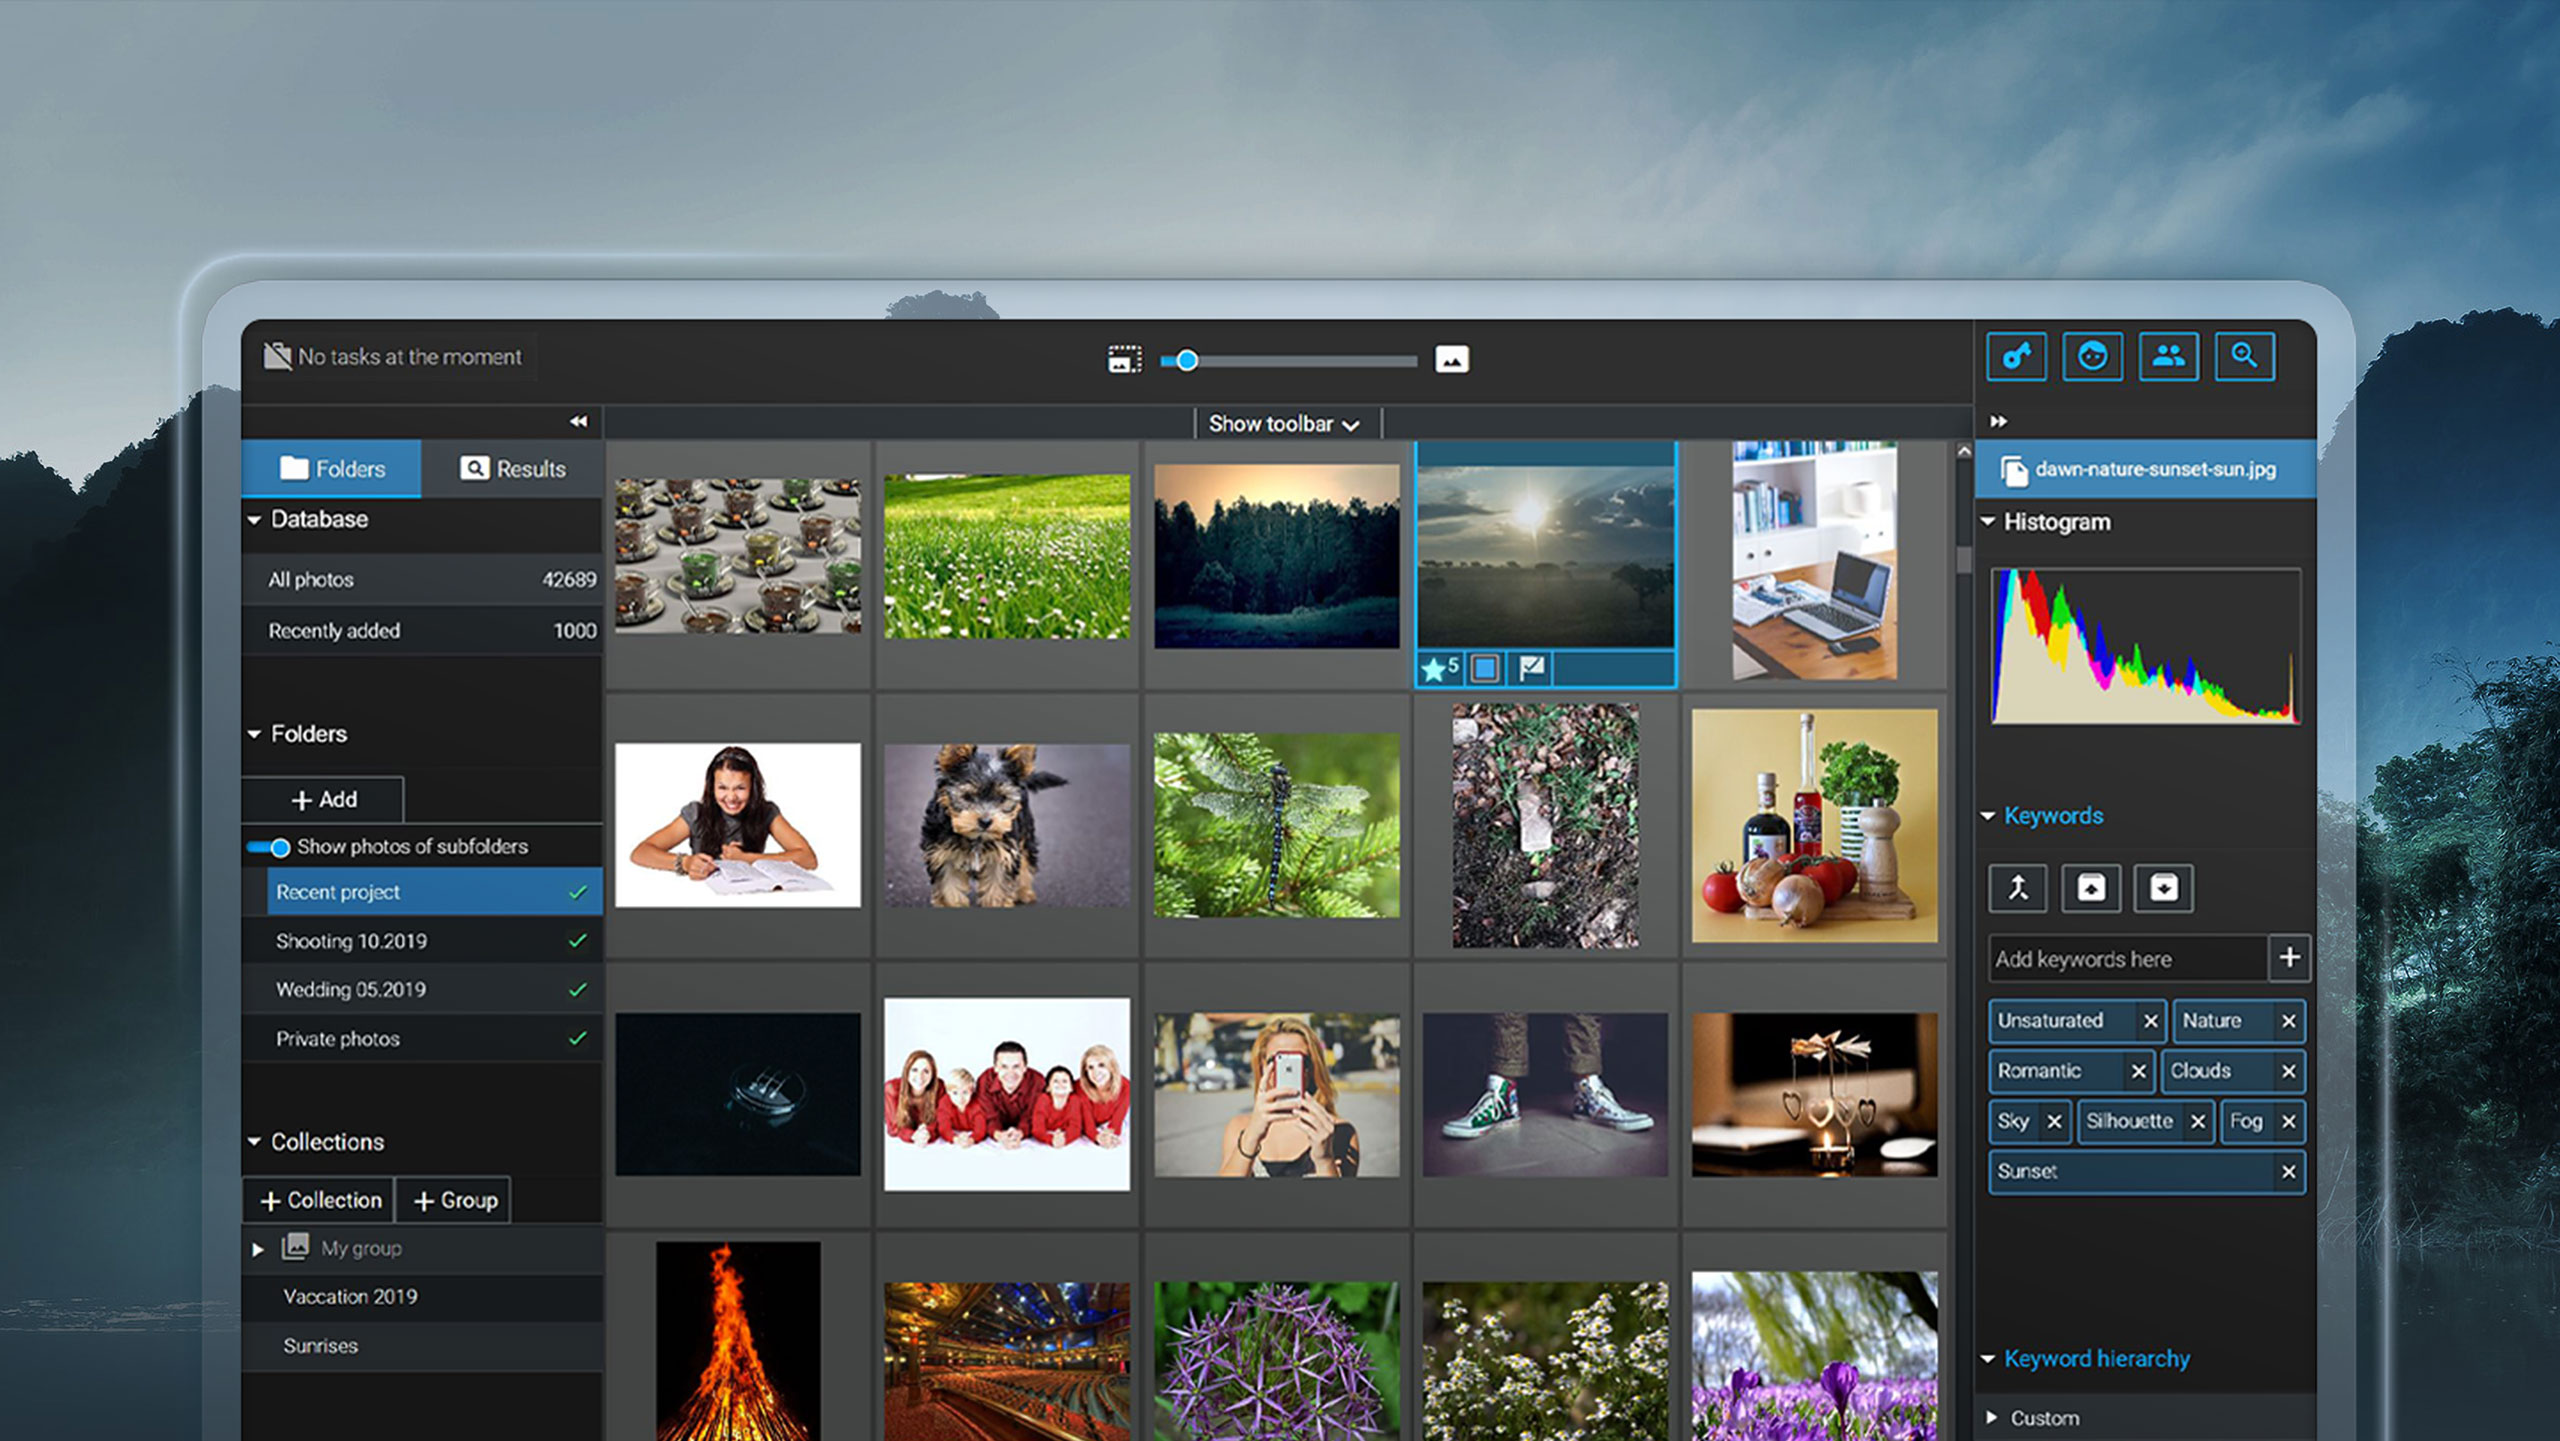
Task: Click the key icon button
Action: (x=2016, y=356)
